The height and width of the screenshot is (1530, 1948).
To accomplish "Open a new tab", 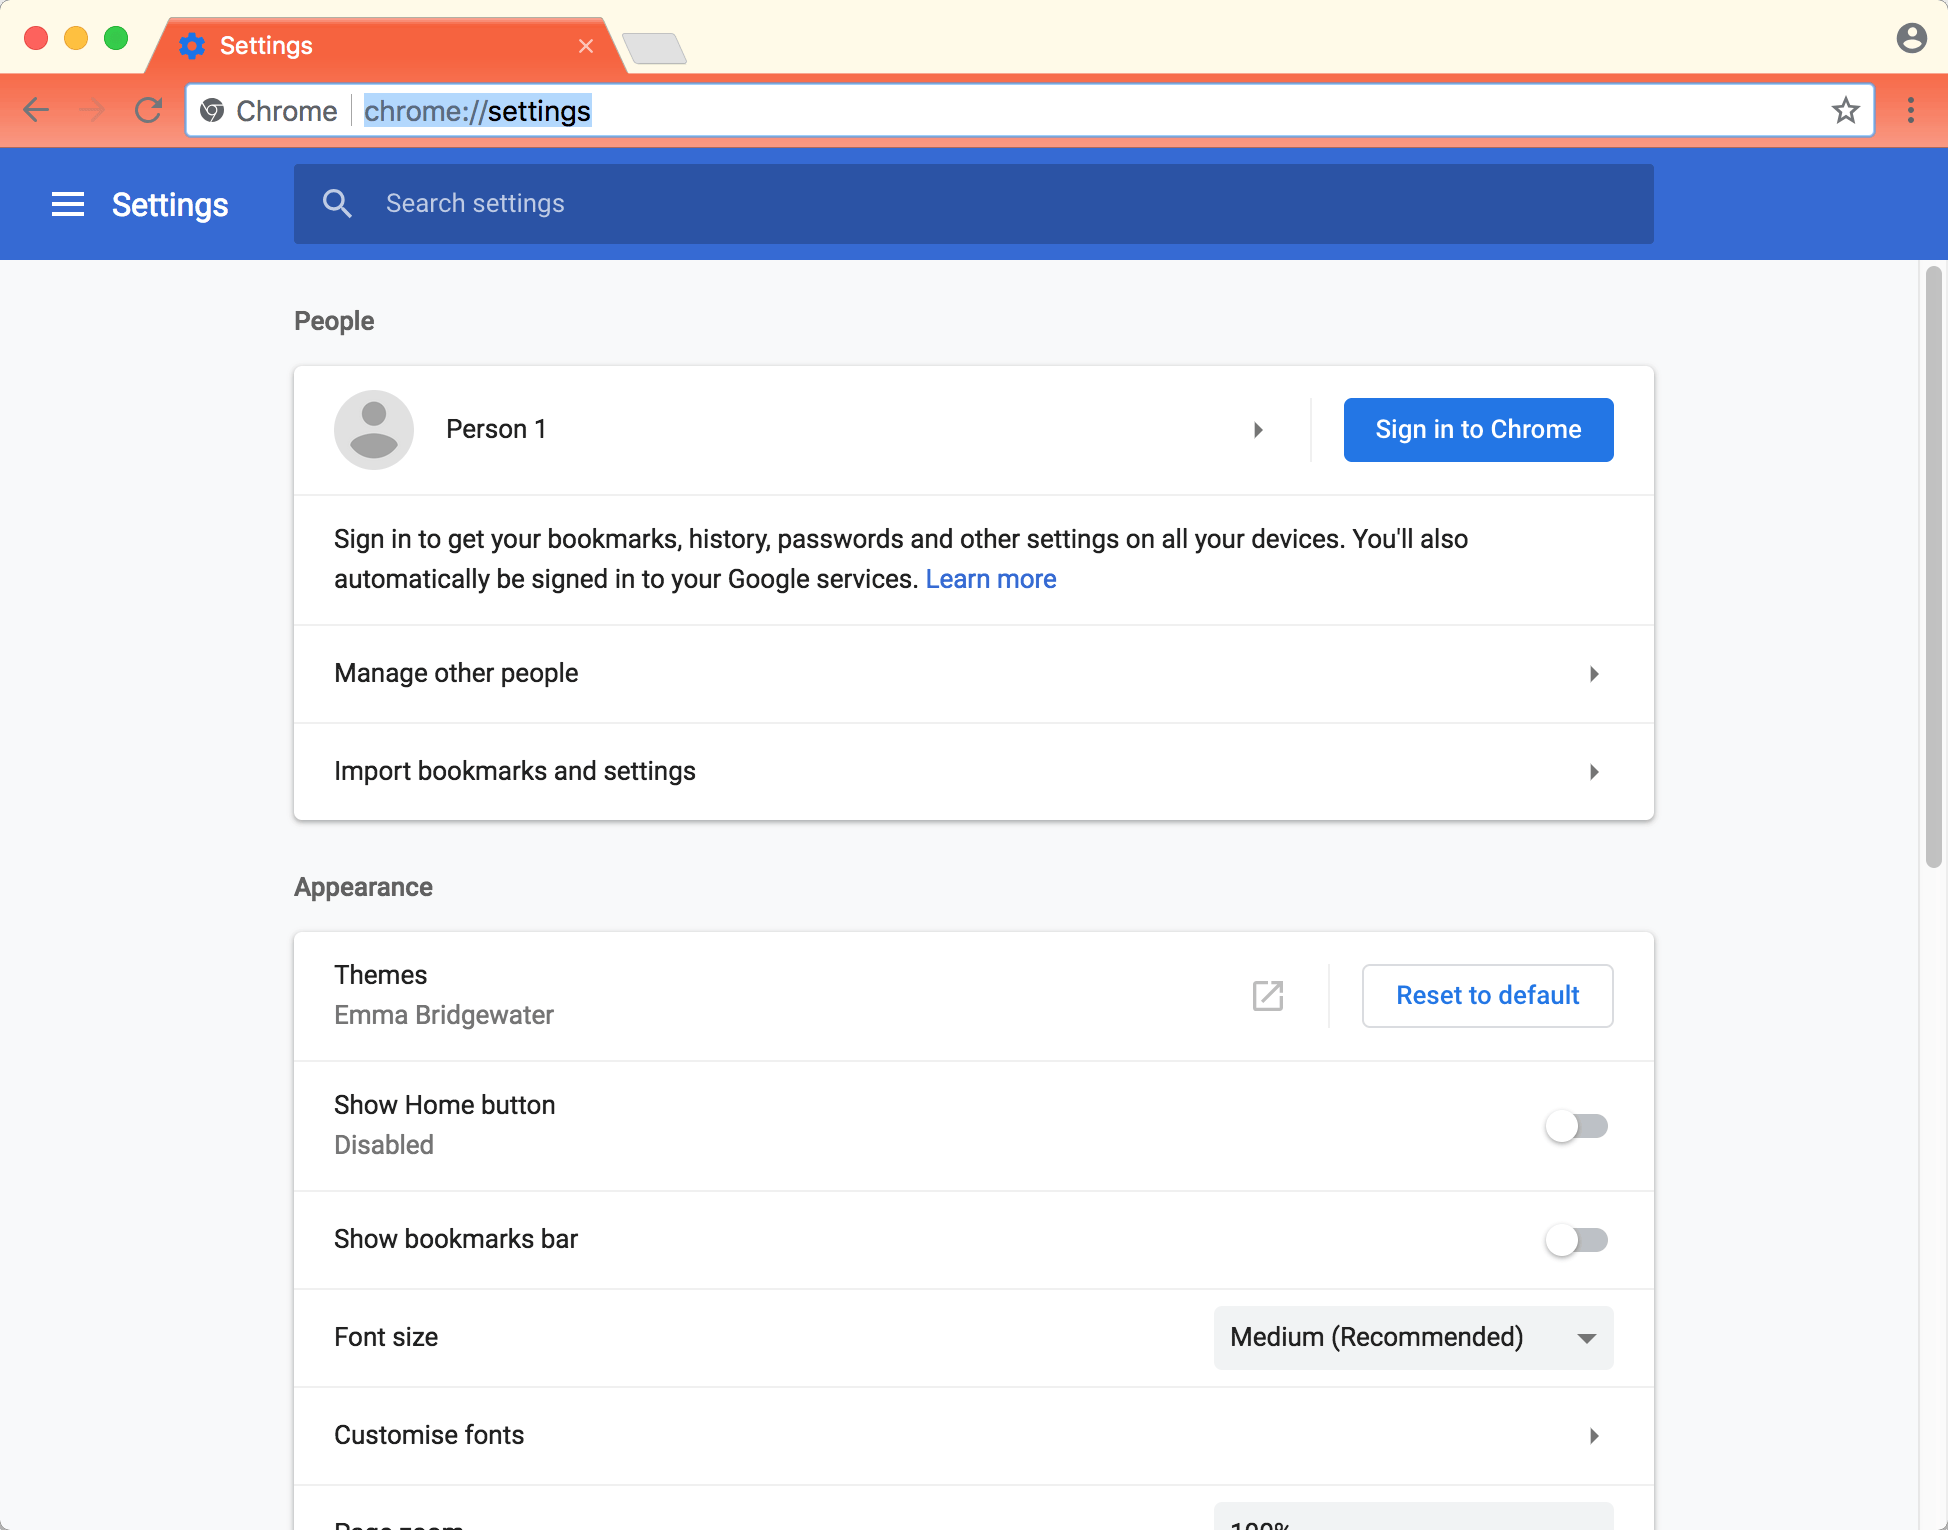I will (x=654, y=48).
